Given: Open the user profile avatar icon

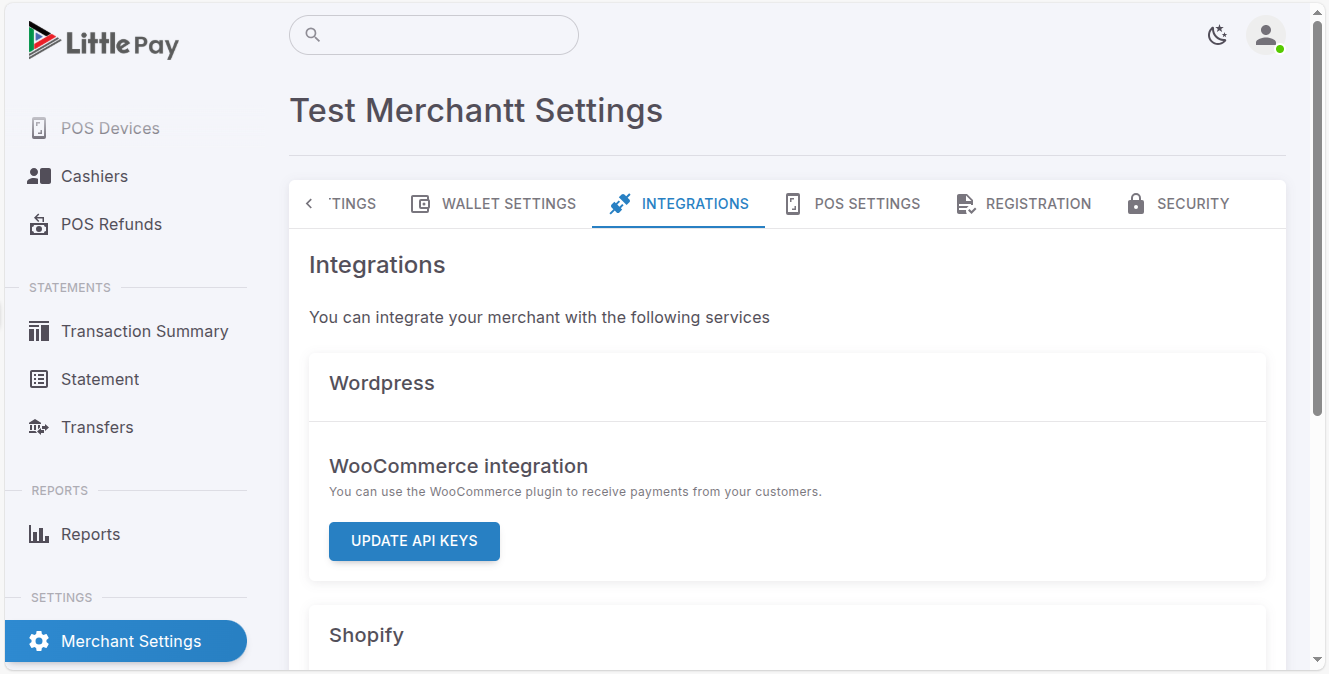Looking at the screenshot, I should (1266, 35).
